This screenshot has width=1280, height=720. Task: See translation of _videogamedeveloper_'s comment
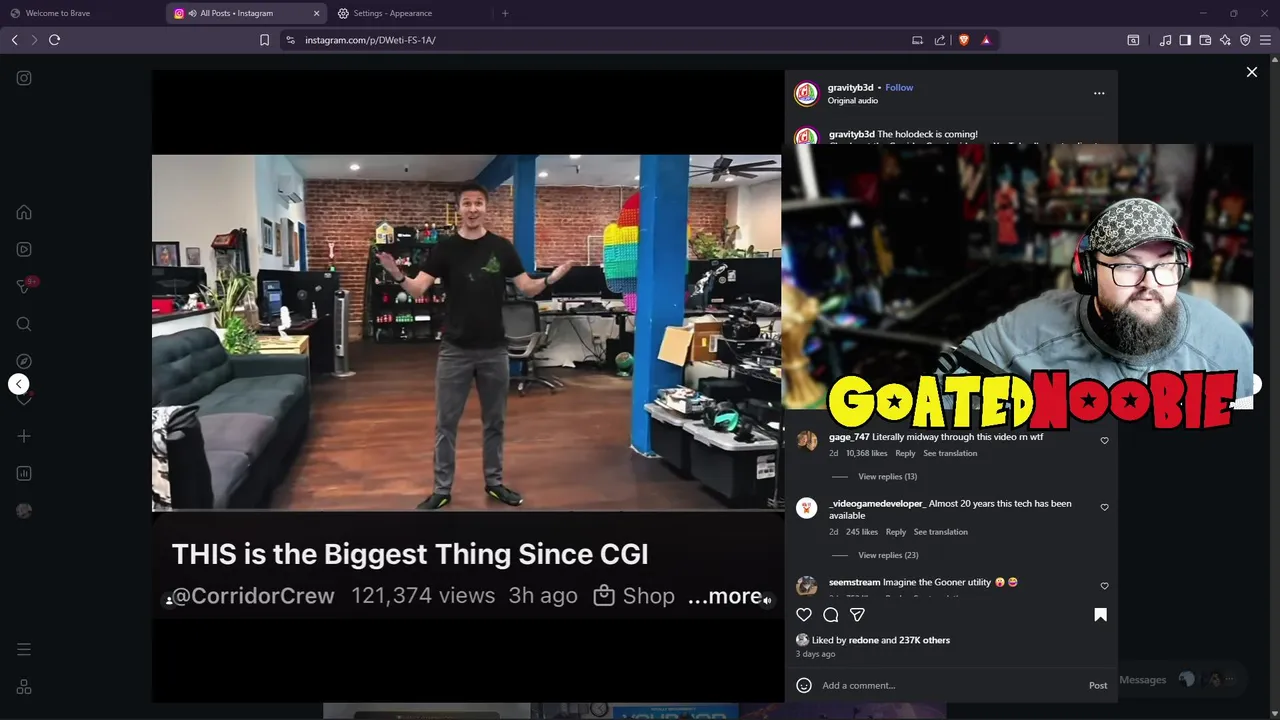940,532
